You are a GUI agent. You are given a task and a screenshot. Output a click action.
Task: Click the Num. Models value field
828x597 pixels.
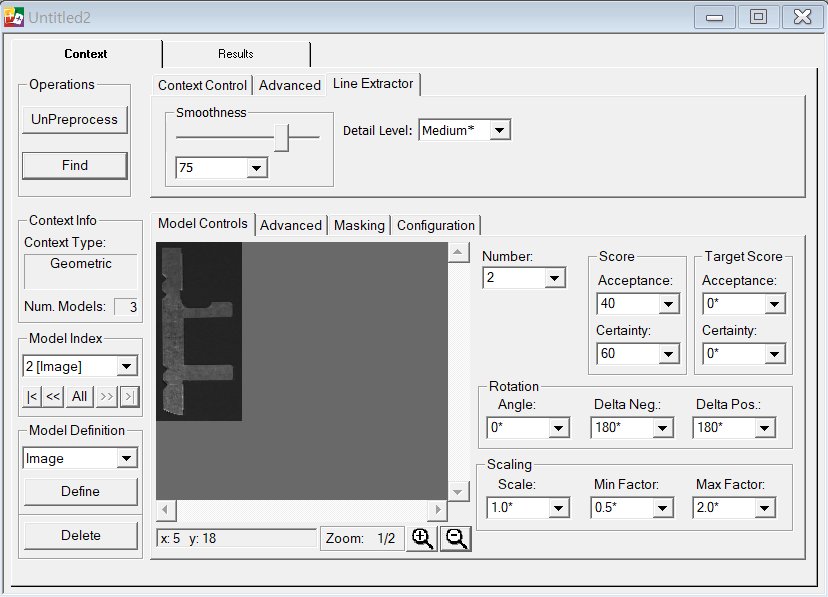pyautogui.click(x=127, y=307)
